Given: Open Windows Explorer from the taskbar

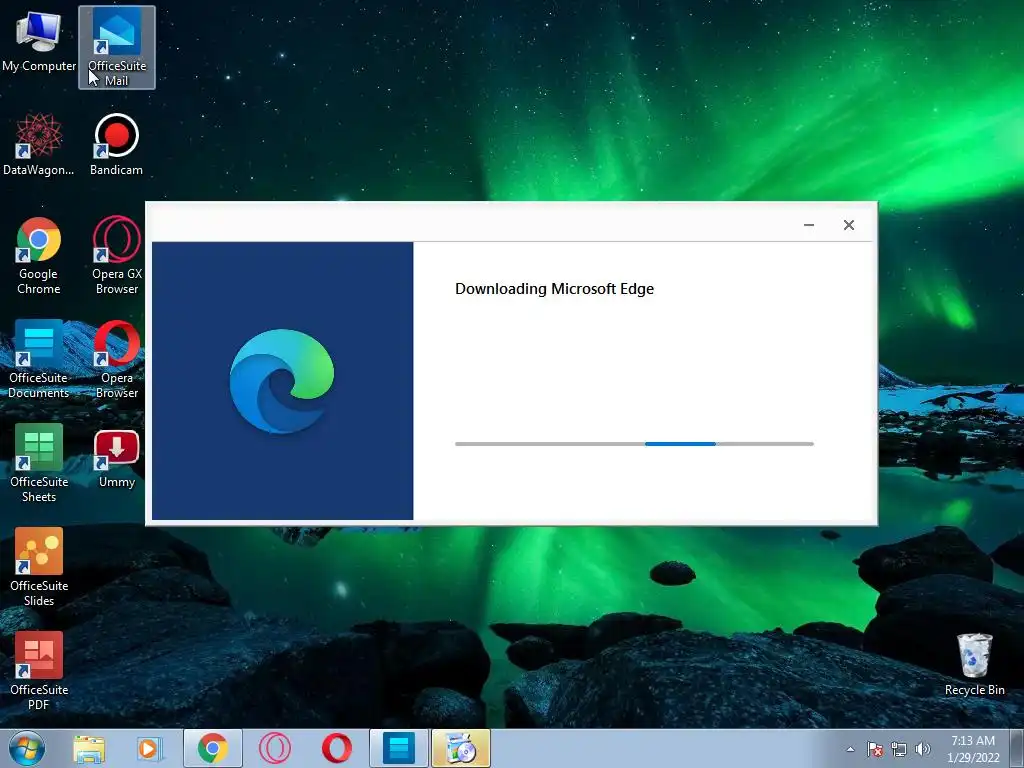Looking at the screenshot, I should [89, 749].
